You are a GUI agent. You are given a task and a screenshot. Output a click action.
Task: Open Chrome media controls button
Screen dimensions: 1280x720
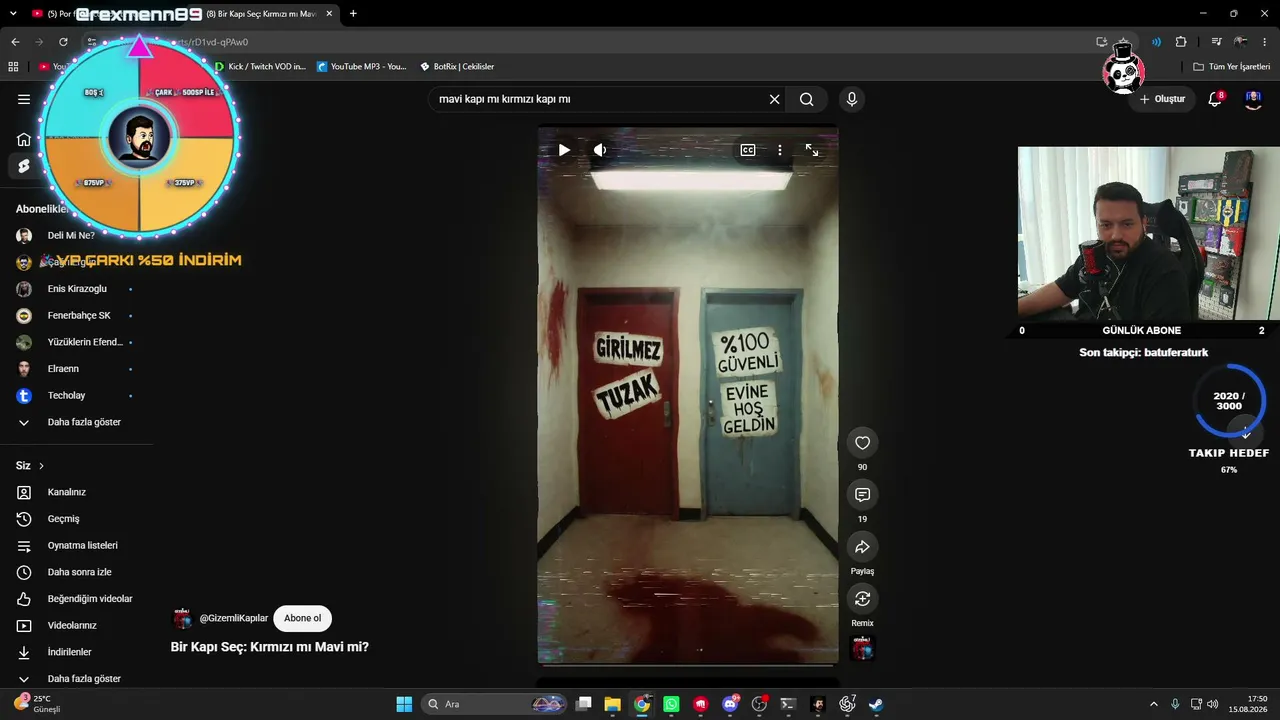tap(1216, 42)
